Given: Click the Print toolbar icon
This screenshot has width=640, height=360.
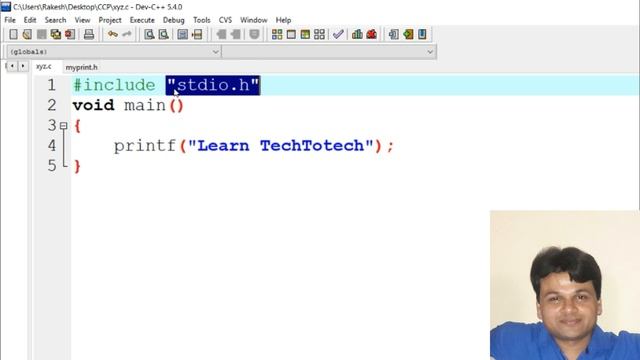Looking at the screenshot, I should click(x=89, y=34).
